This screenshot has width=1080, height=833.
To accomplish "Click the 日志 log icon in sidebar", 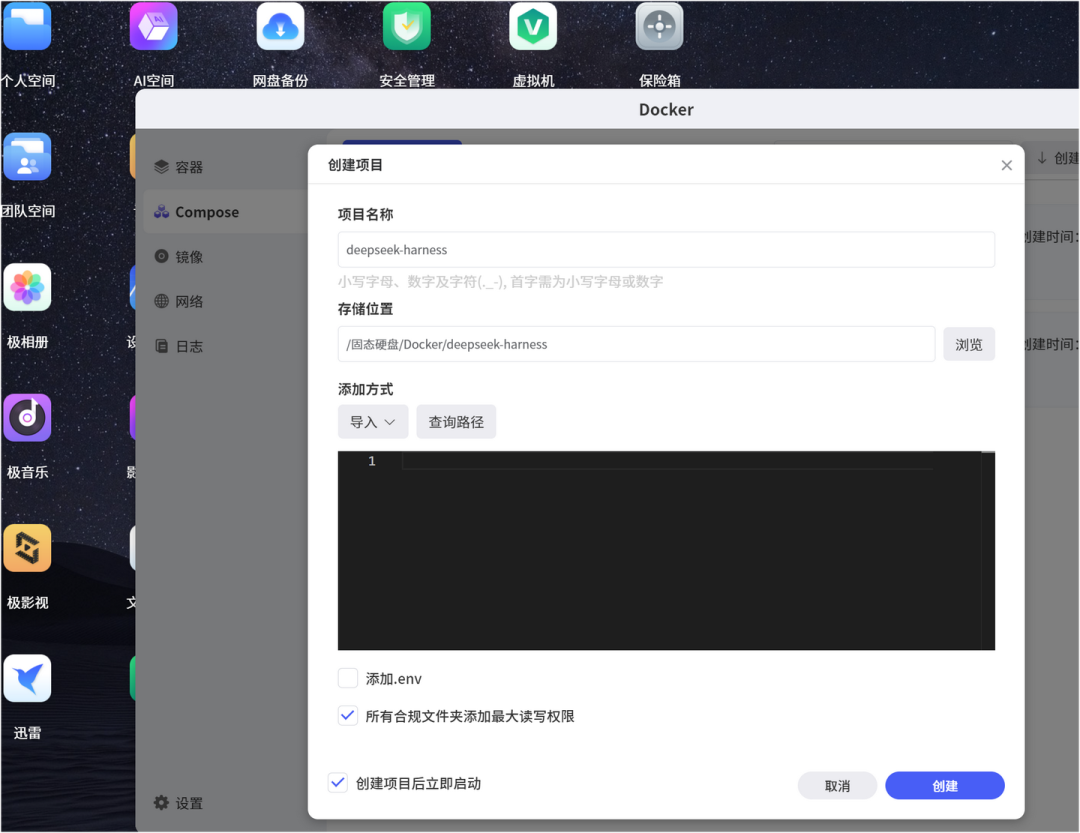I will [161, 346].
